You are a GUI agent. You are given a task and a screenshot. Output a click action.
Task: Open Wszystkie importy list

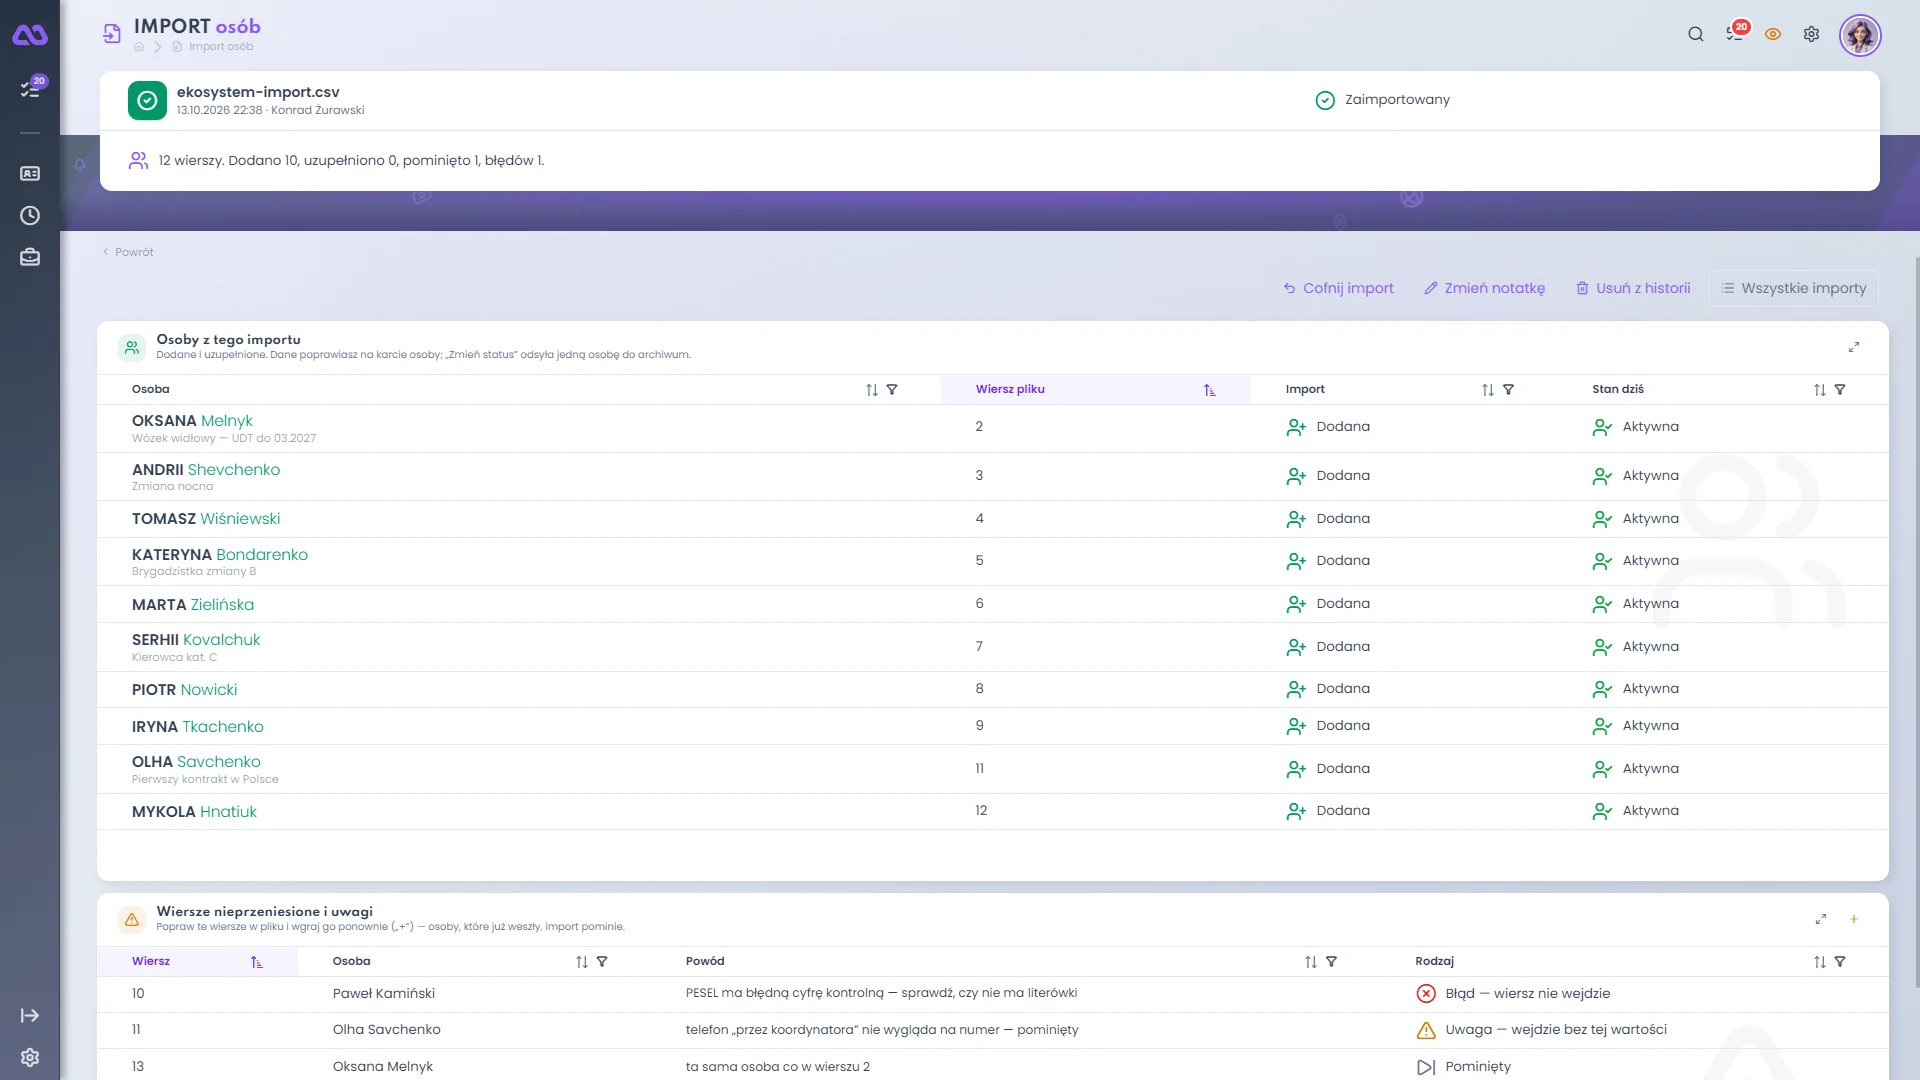(1794, 288)
